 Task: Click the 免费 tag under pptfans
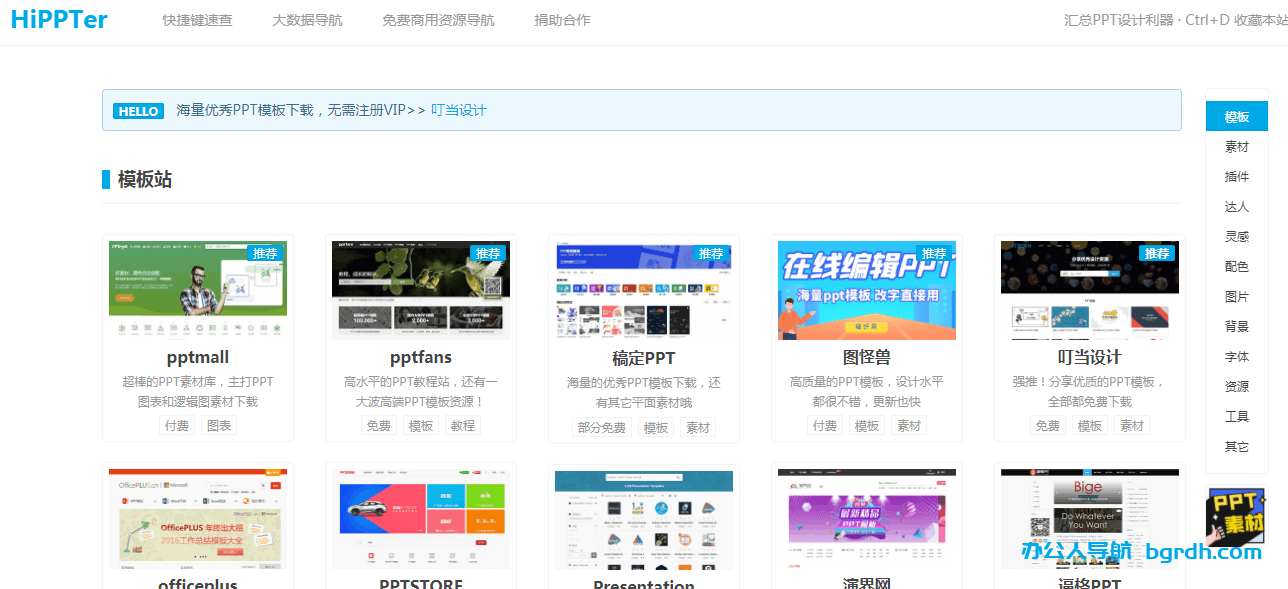(x=379, y=425)
